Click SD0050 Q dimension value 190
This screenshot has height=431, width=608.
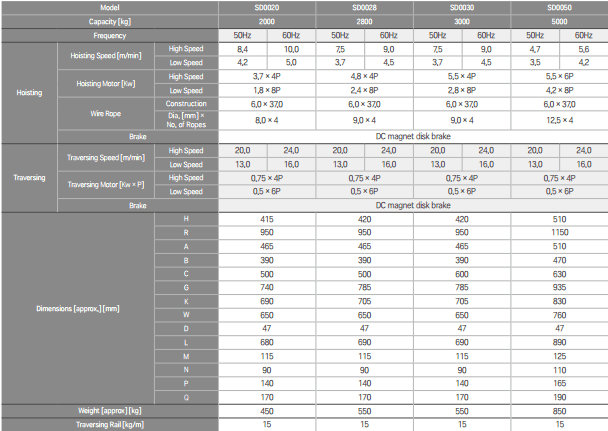click(x=560, y=398)
